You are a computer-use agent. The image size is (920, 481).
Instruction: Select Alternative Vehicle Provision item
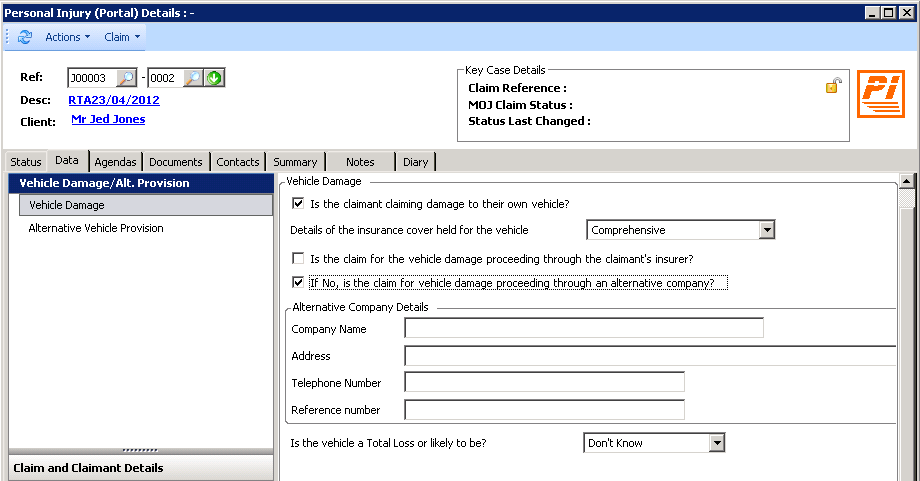[96, 228]
